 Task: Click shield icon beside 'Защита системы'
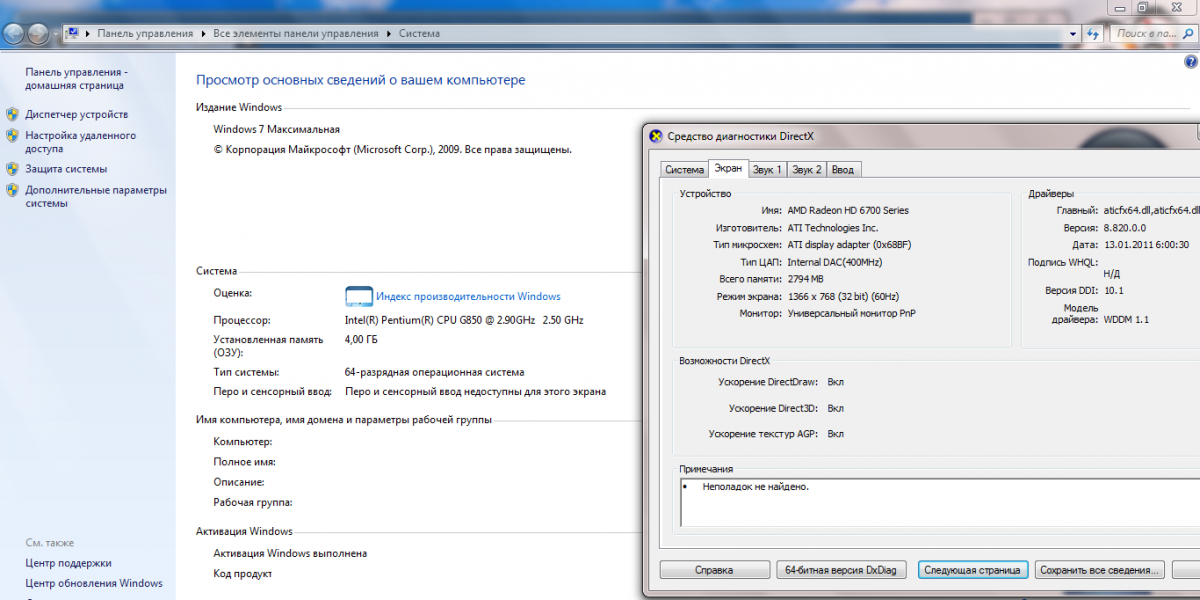[x=12, y=169]
